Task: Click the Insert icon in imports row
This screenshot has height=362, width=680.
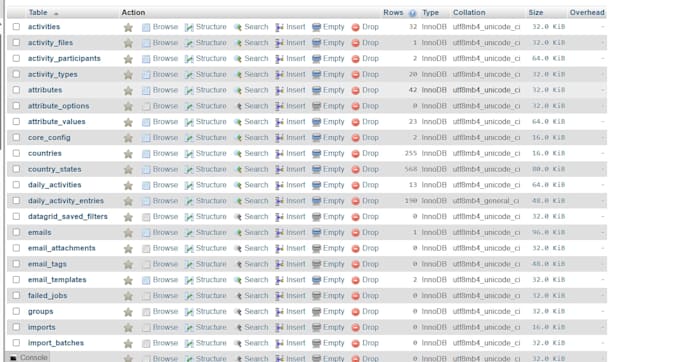Action: (280, 328)
